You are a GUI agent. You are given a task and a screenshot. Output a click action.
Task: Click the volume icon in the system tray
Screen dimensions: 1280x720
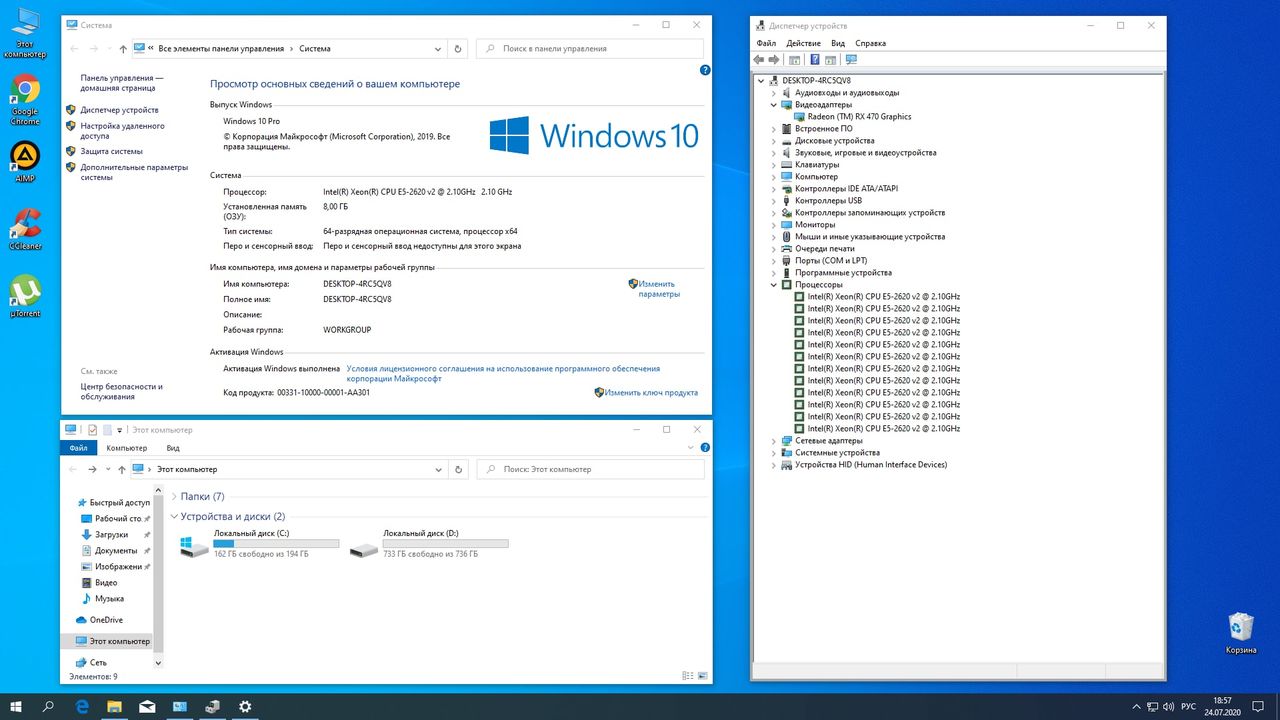[x=1168, y=706]
